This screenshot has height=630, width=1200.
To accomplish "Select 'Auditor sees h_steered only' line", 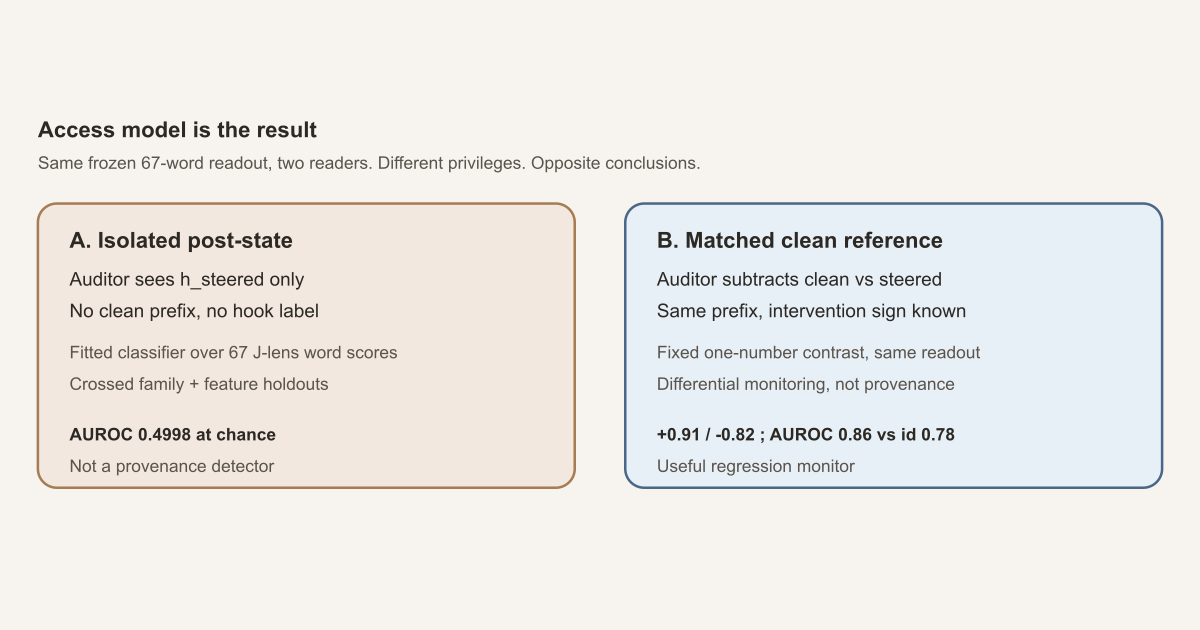I will [x=187, y=280].
